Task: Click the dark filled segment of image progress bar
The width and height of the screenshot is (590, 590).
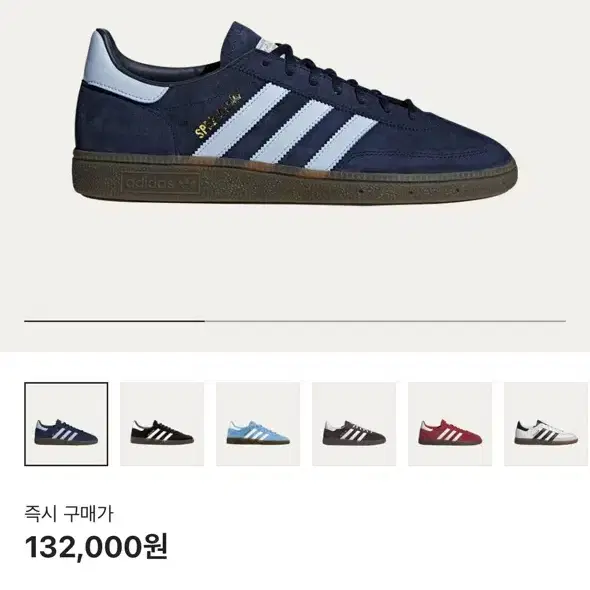Action: tap(114, 321)
